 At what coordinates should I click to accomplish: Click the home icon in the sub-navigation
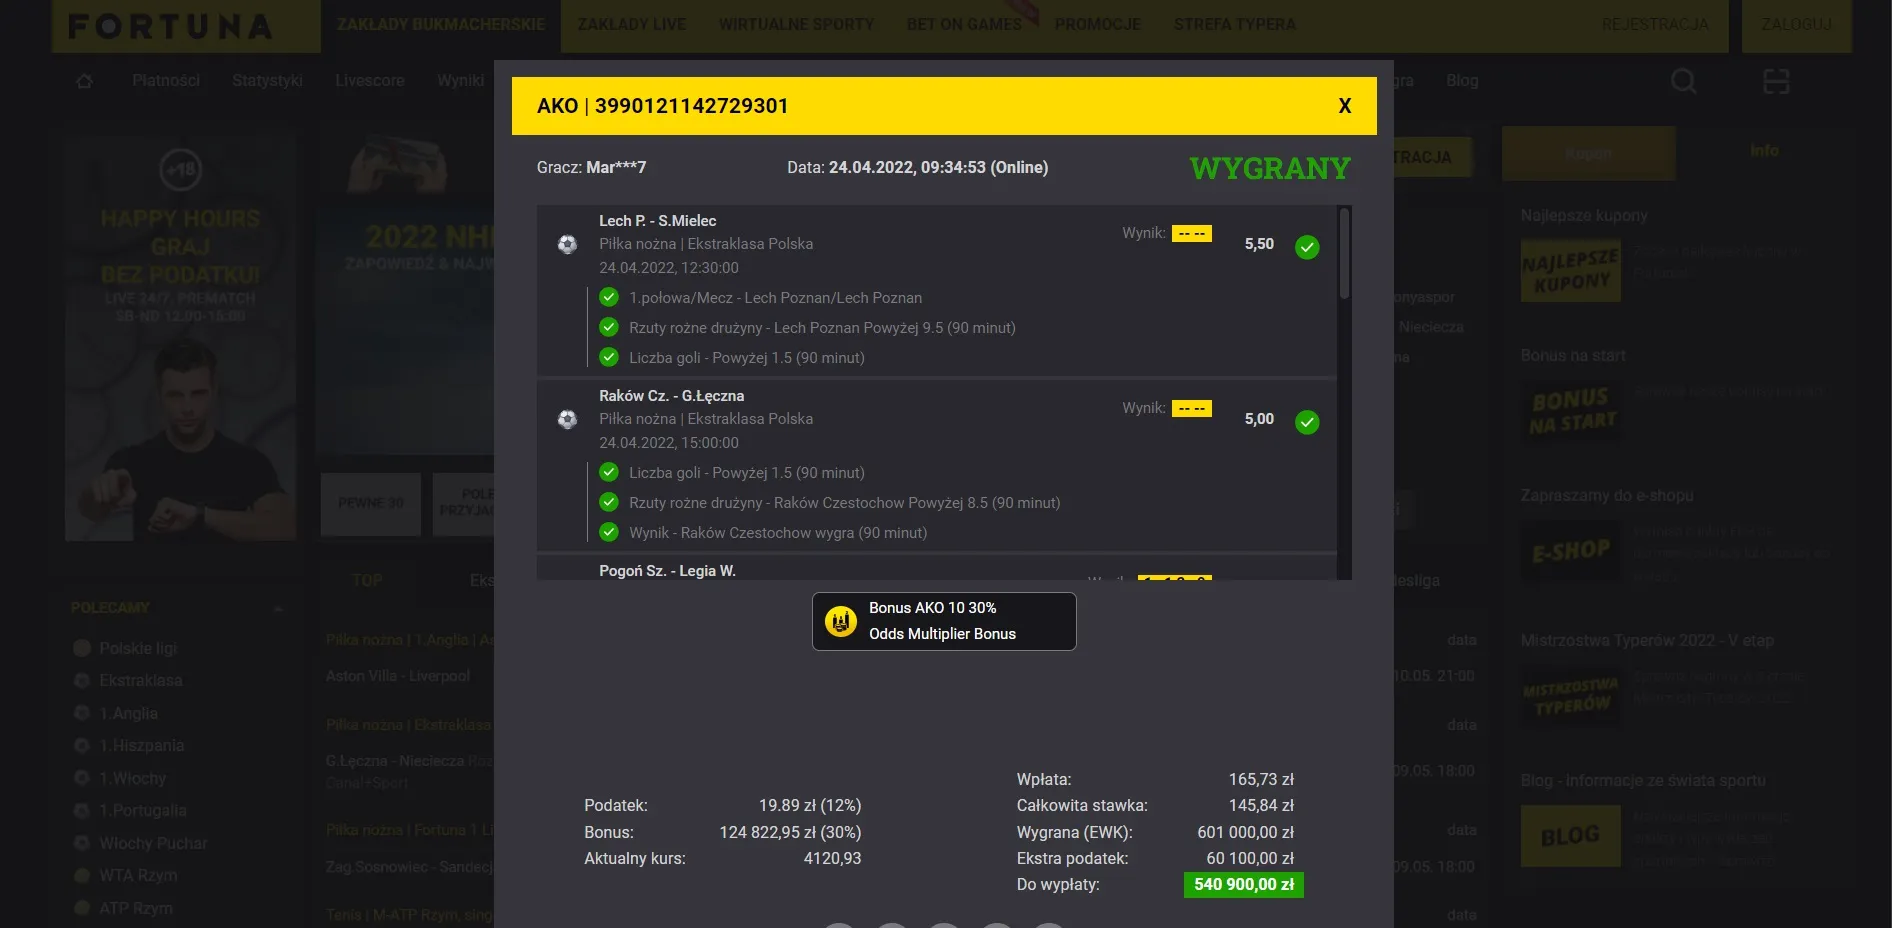85,81
